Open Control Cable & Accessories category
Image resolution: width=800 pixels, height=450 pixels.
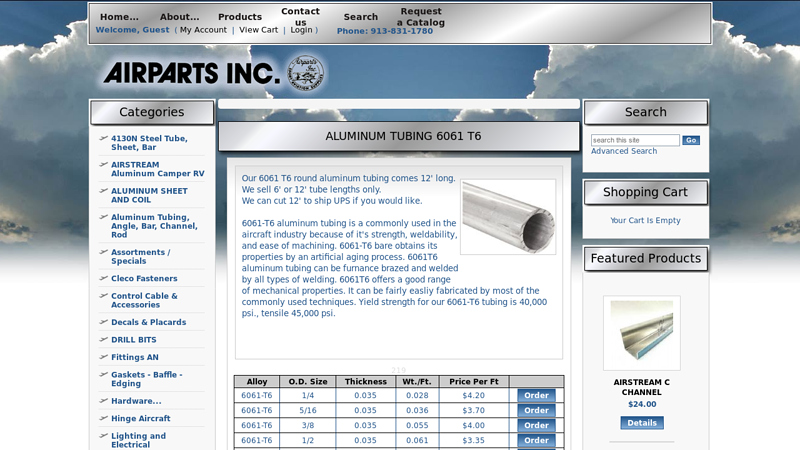[144, 301]
